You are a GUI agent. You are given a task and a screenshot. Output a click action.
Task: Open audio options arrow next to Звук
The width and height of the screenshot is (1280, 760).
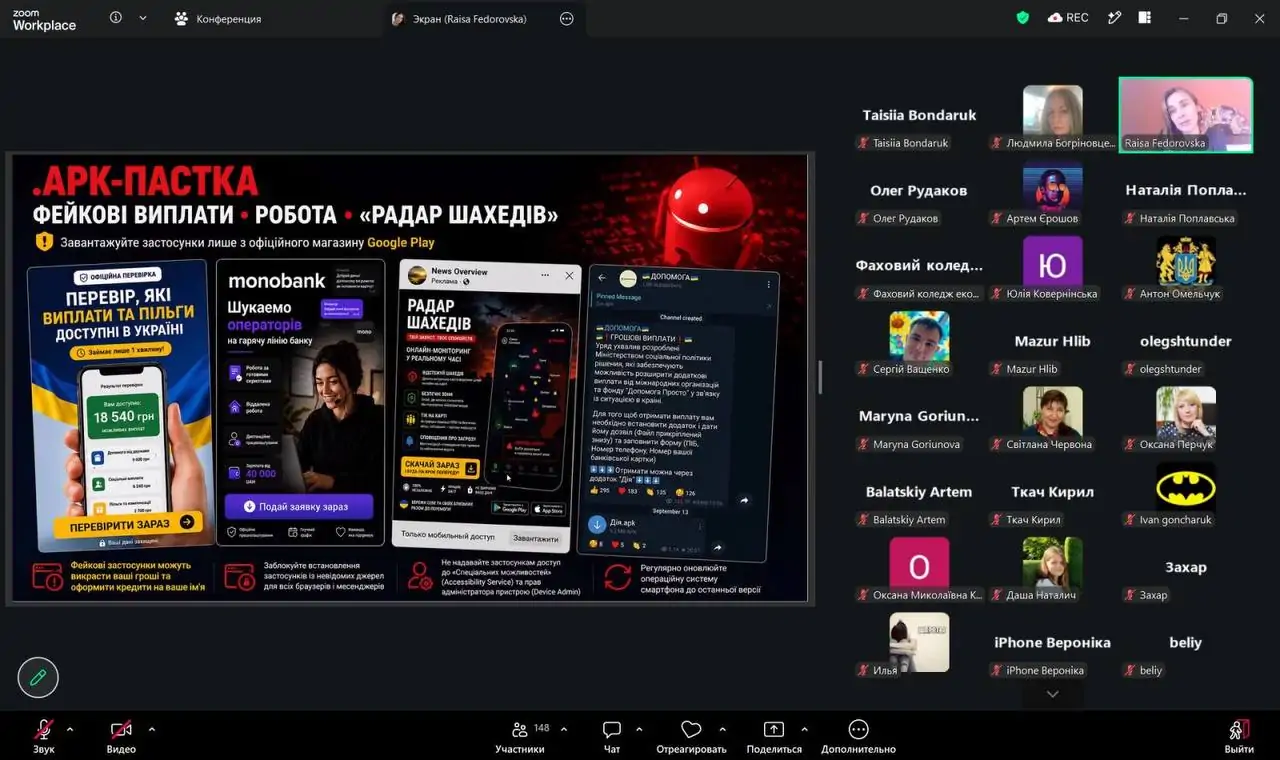pos(70,729)
